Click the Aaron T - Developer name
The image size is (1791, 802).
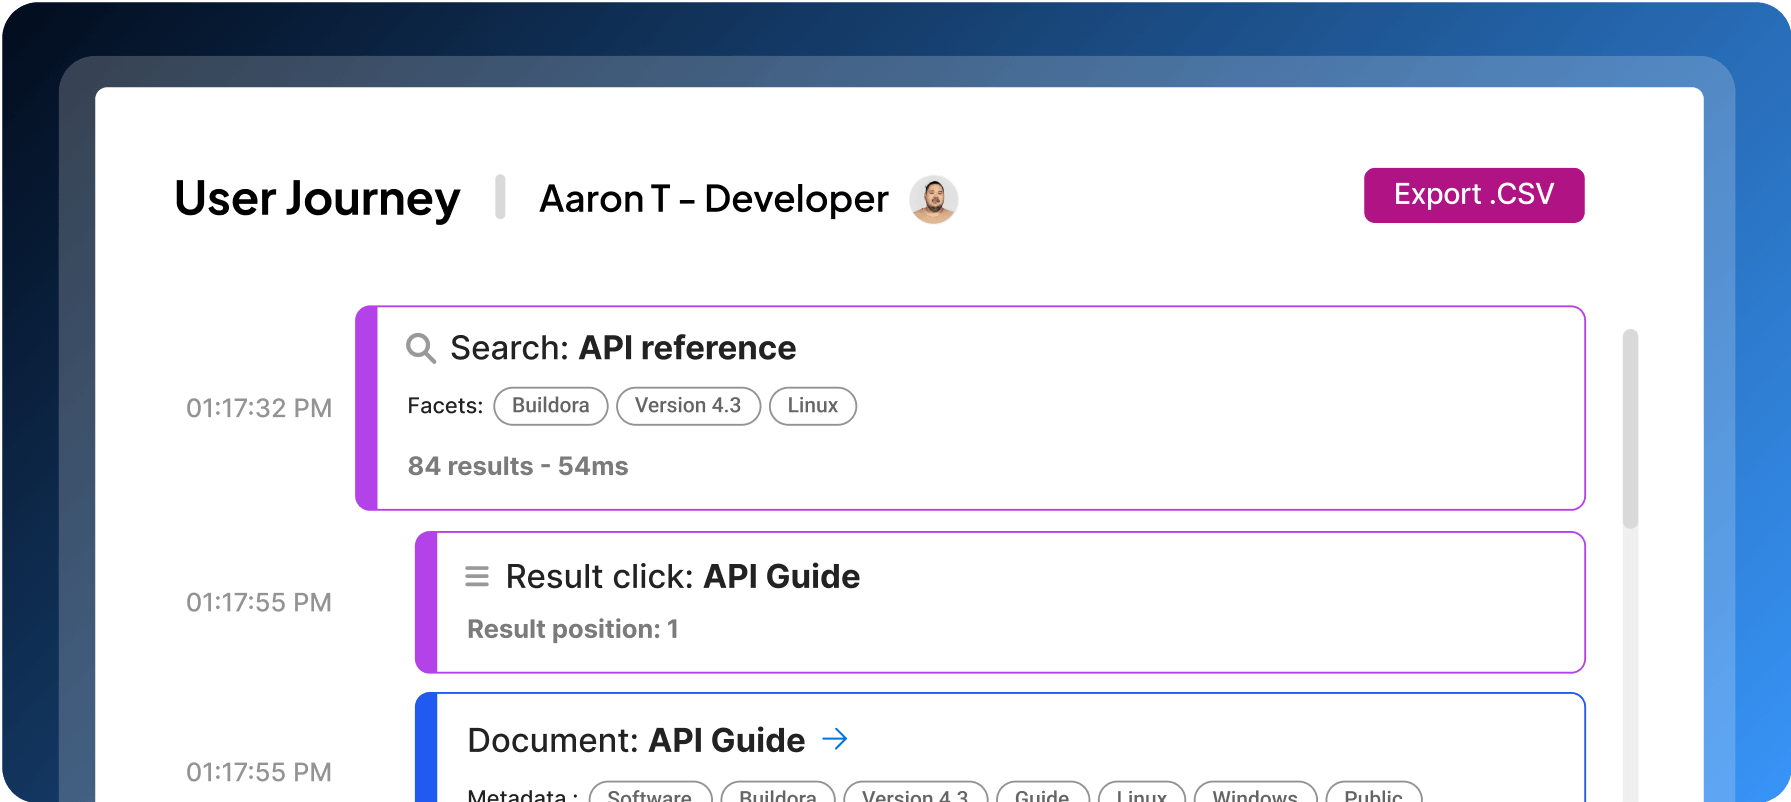pyautogui.click(x=713, y=199)
